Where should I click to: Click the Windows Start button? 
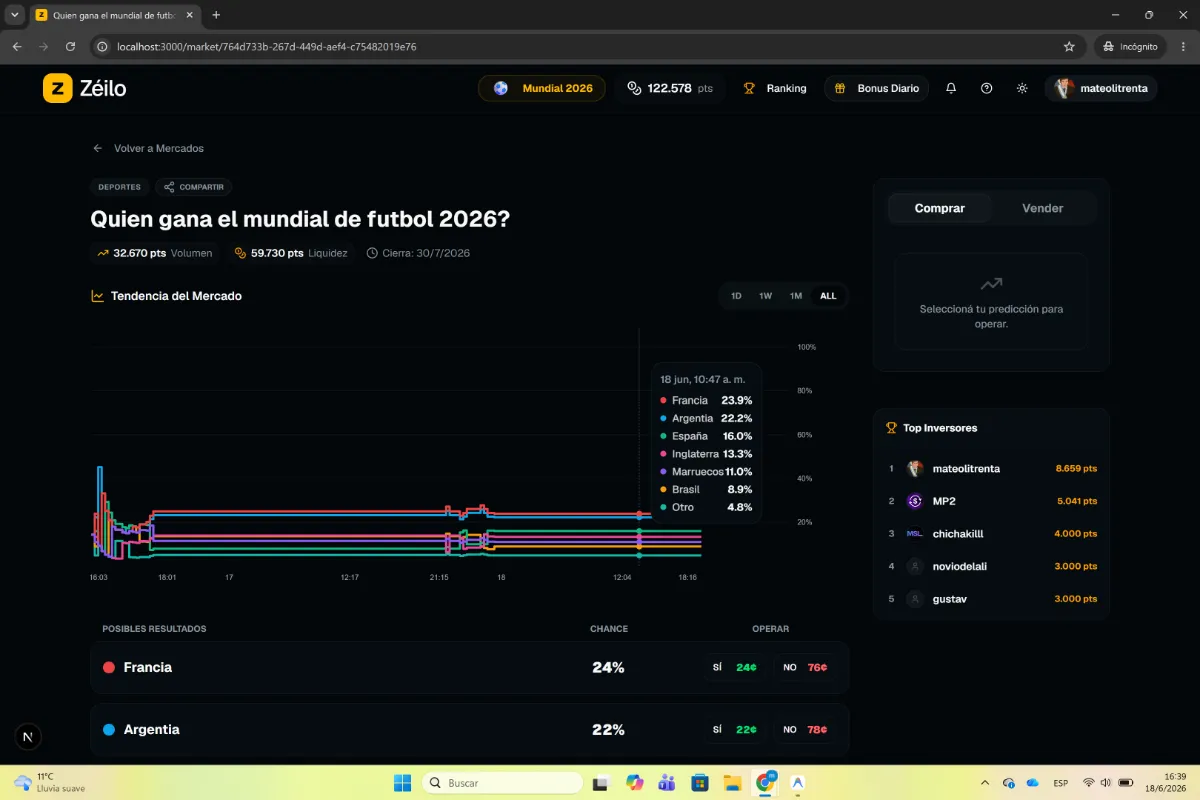(x=402, y=782)
